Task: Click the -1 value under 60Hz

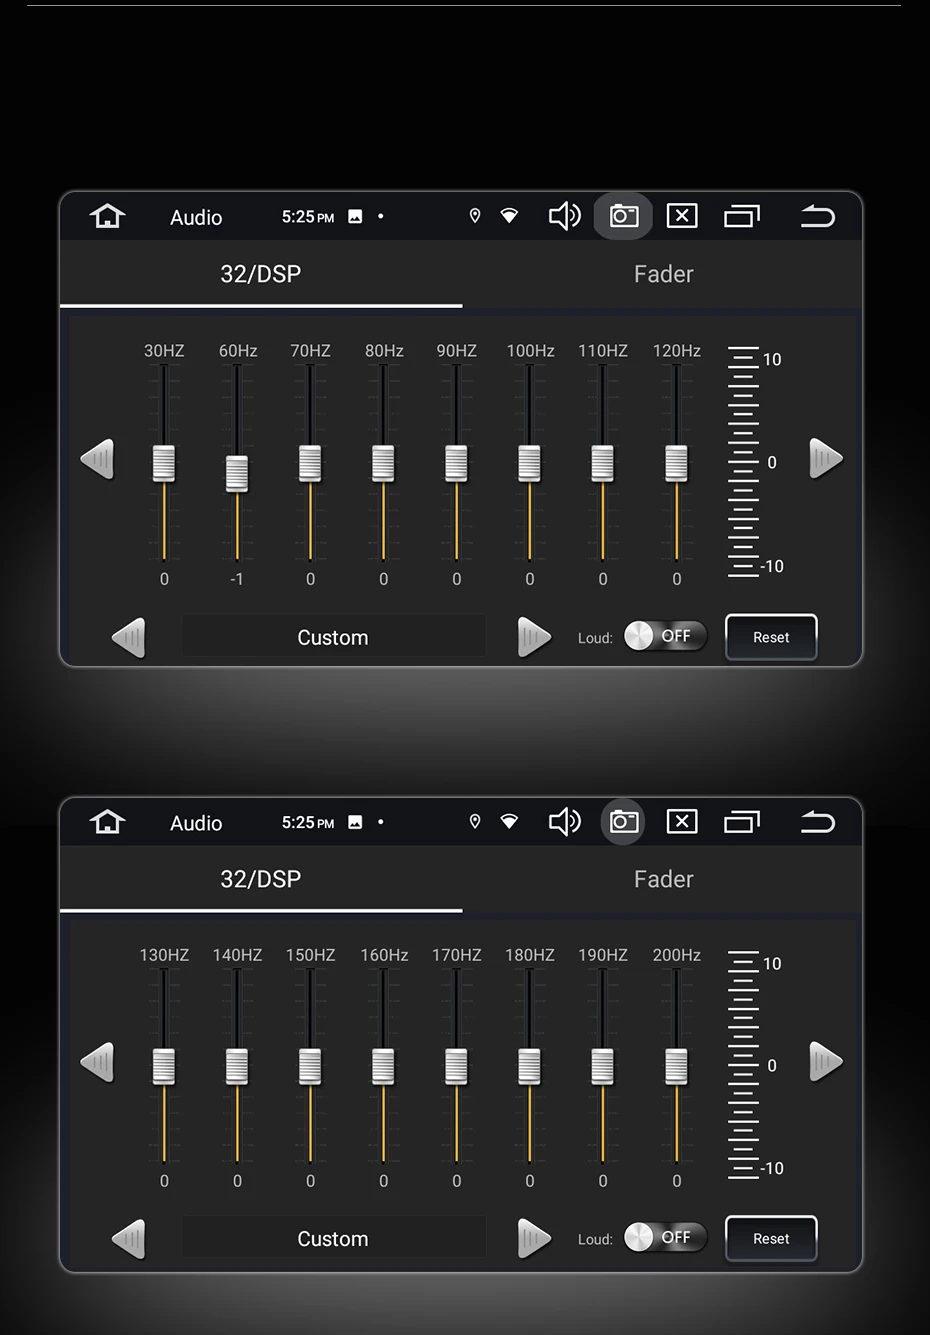Action: point(237,579)
